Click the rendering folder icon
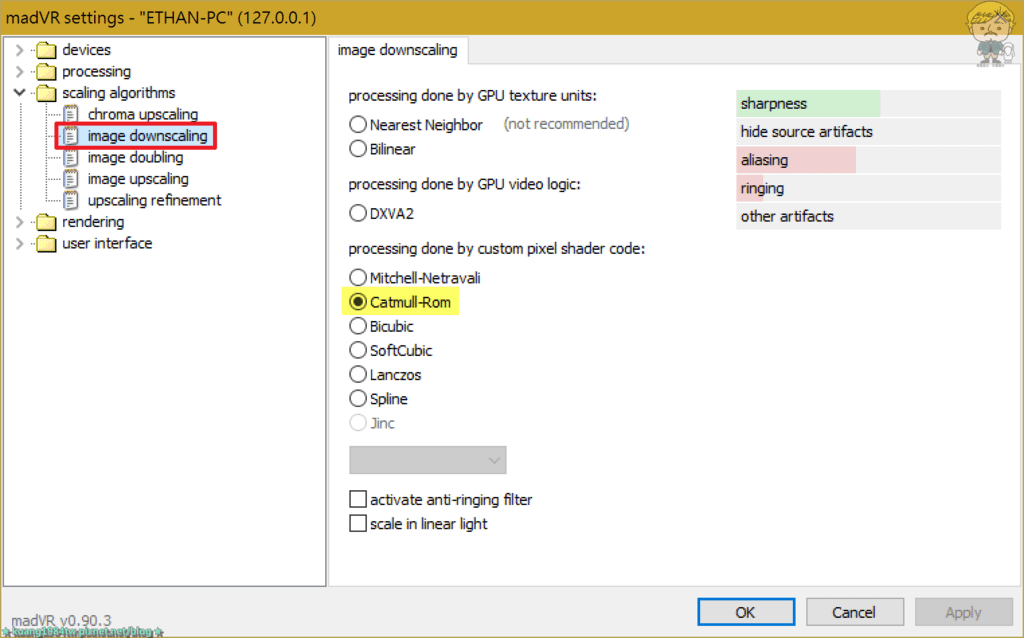The width and height of the screenshot is (1024, 638). (46, 222)
